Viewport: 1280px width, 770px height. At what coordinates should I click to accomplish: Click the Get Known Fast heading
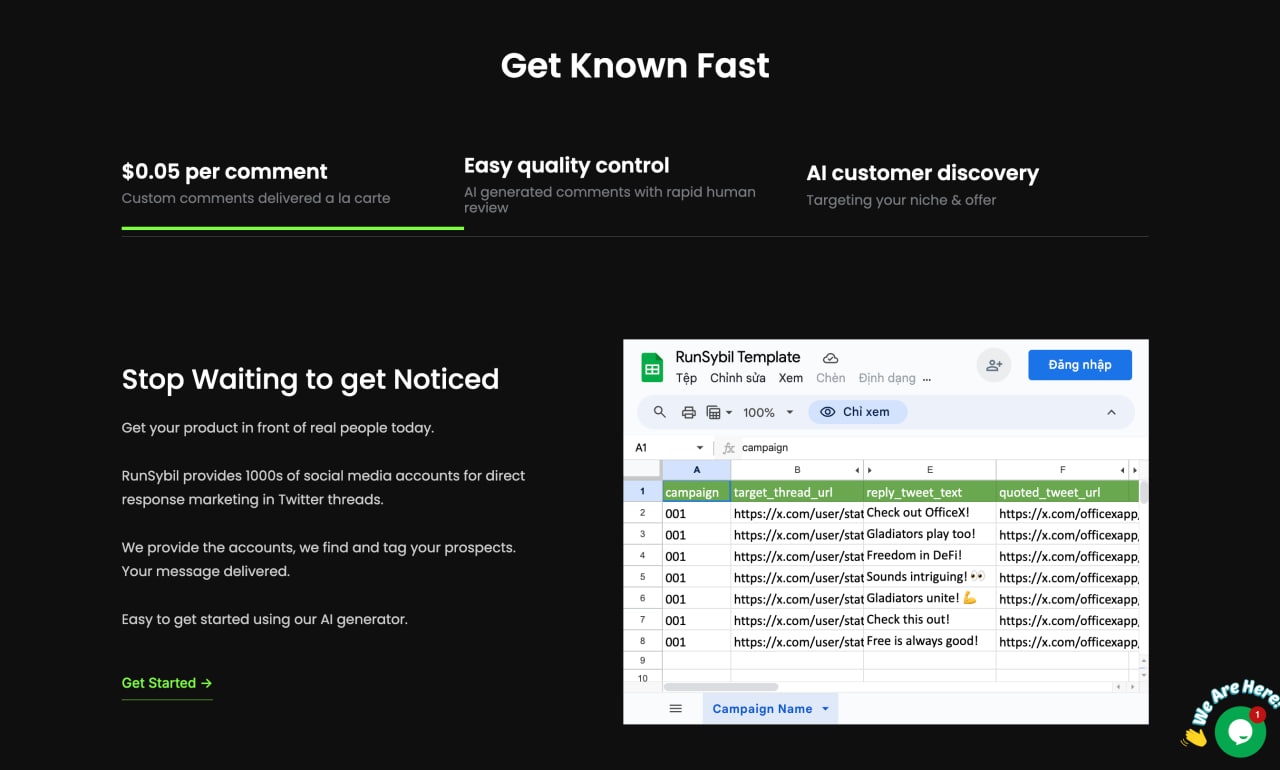[635, 65]
